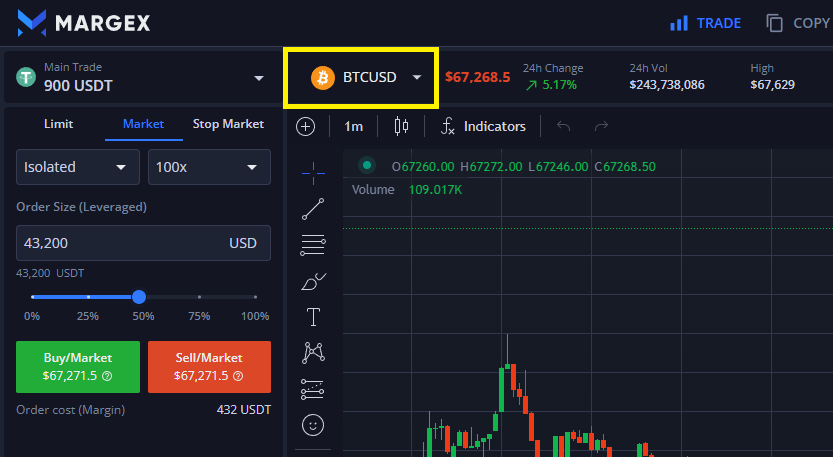Expand the Main Trade account selector

click(x=139, y=78)
